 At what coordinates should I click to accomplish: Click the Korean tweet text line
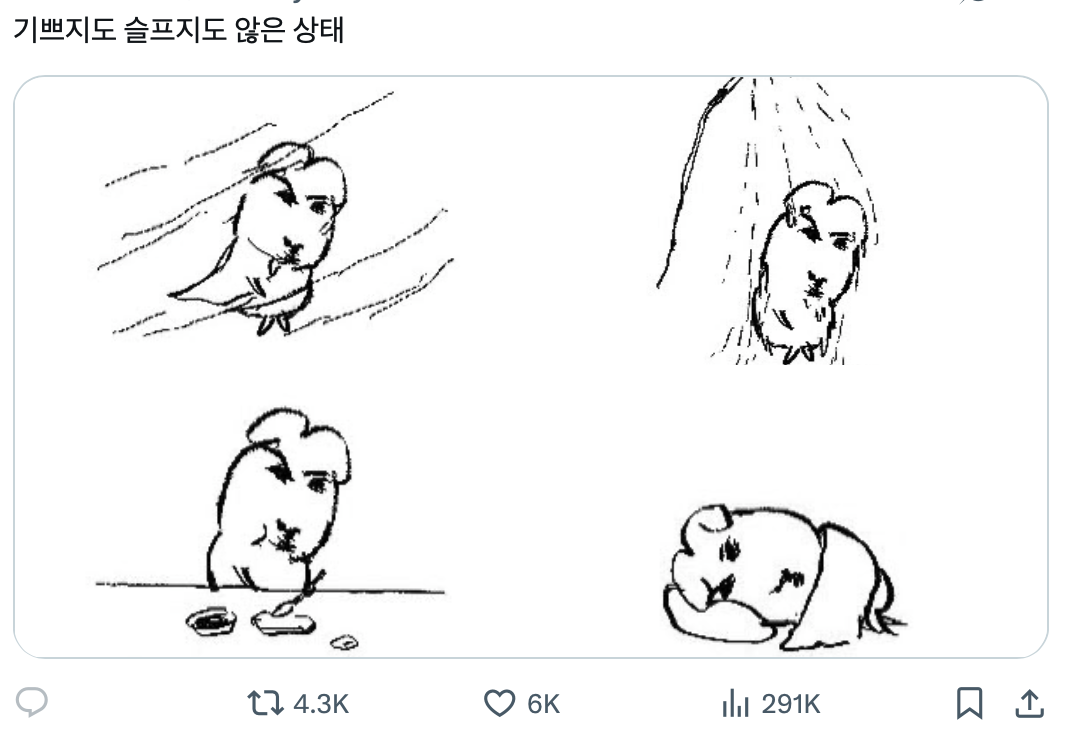[178, 30]
